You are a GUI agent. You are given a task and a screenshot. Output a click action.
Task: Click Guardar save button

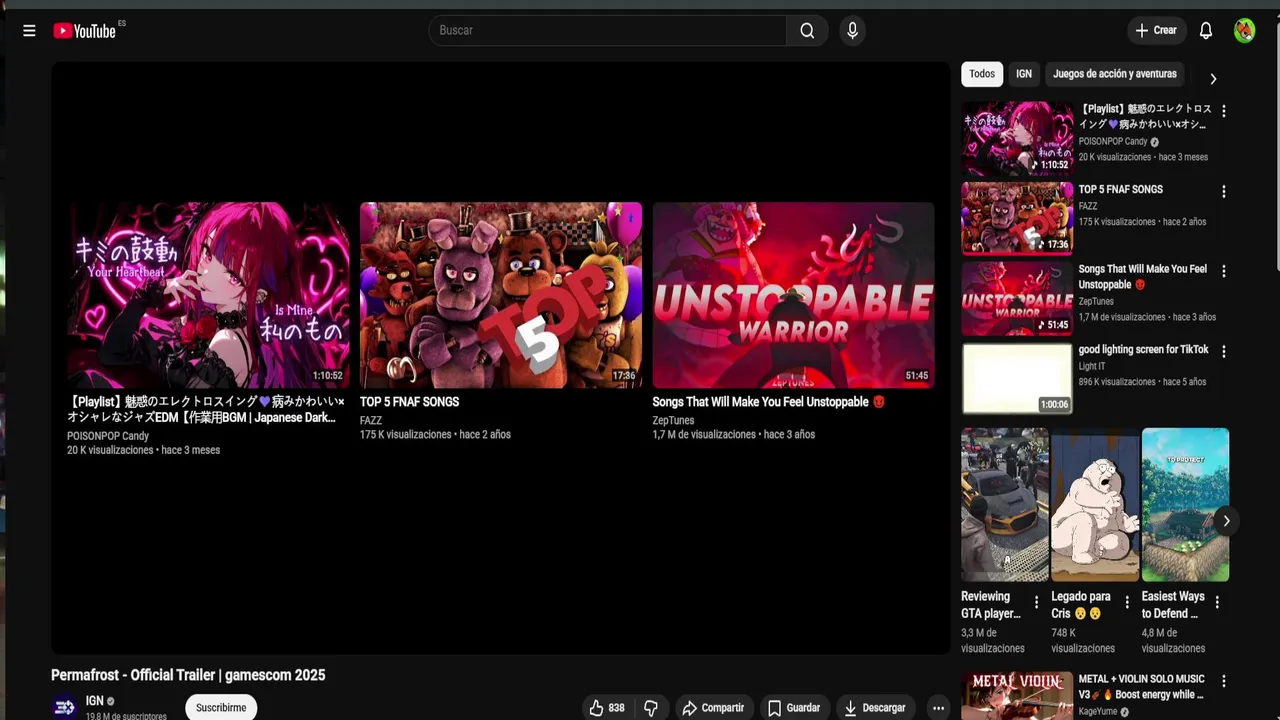[794, 708]
